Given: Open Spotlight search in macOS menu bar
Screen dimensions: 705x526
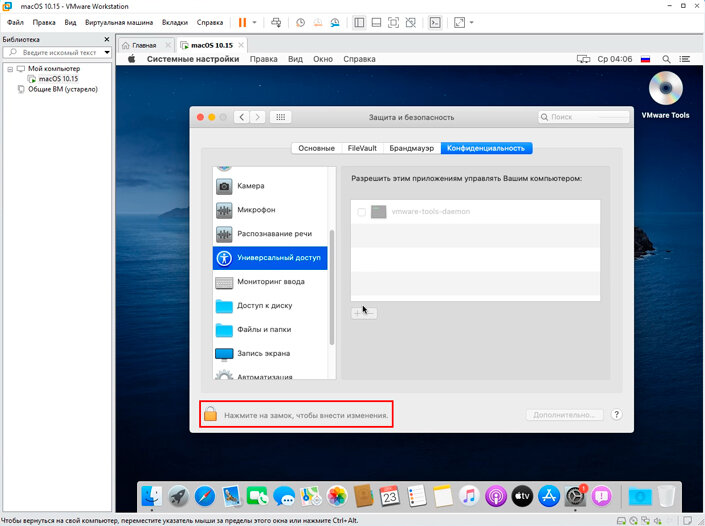Looking at the screenshot, I should pyautogui.click(x=666, y=59).
